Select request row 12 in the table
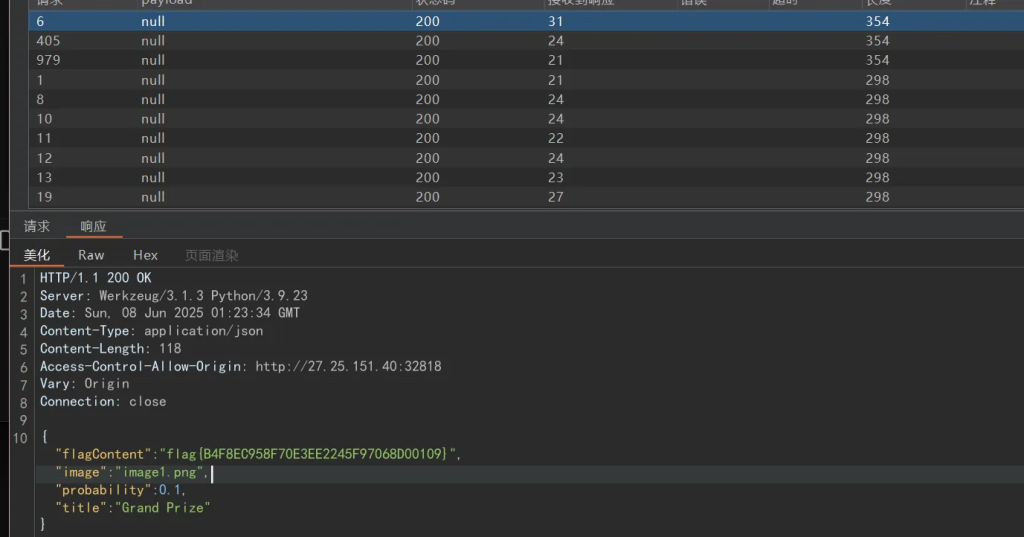1024x537 pixels. 526,157
